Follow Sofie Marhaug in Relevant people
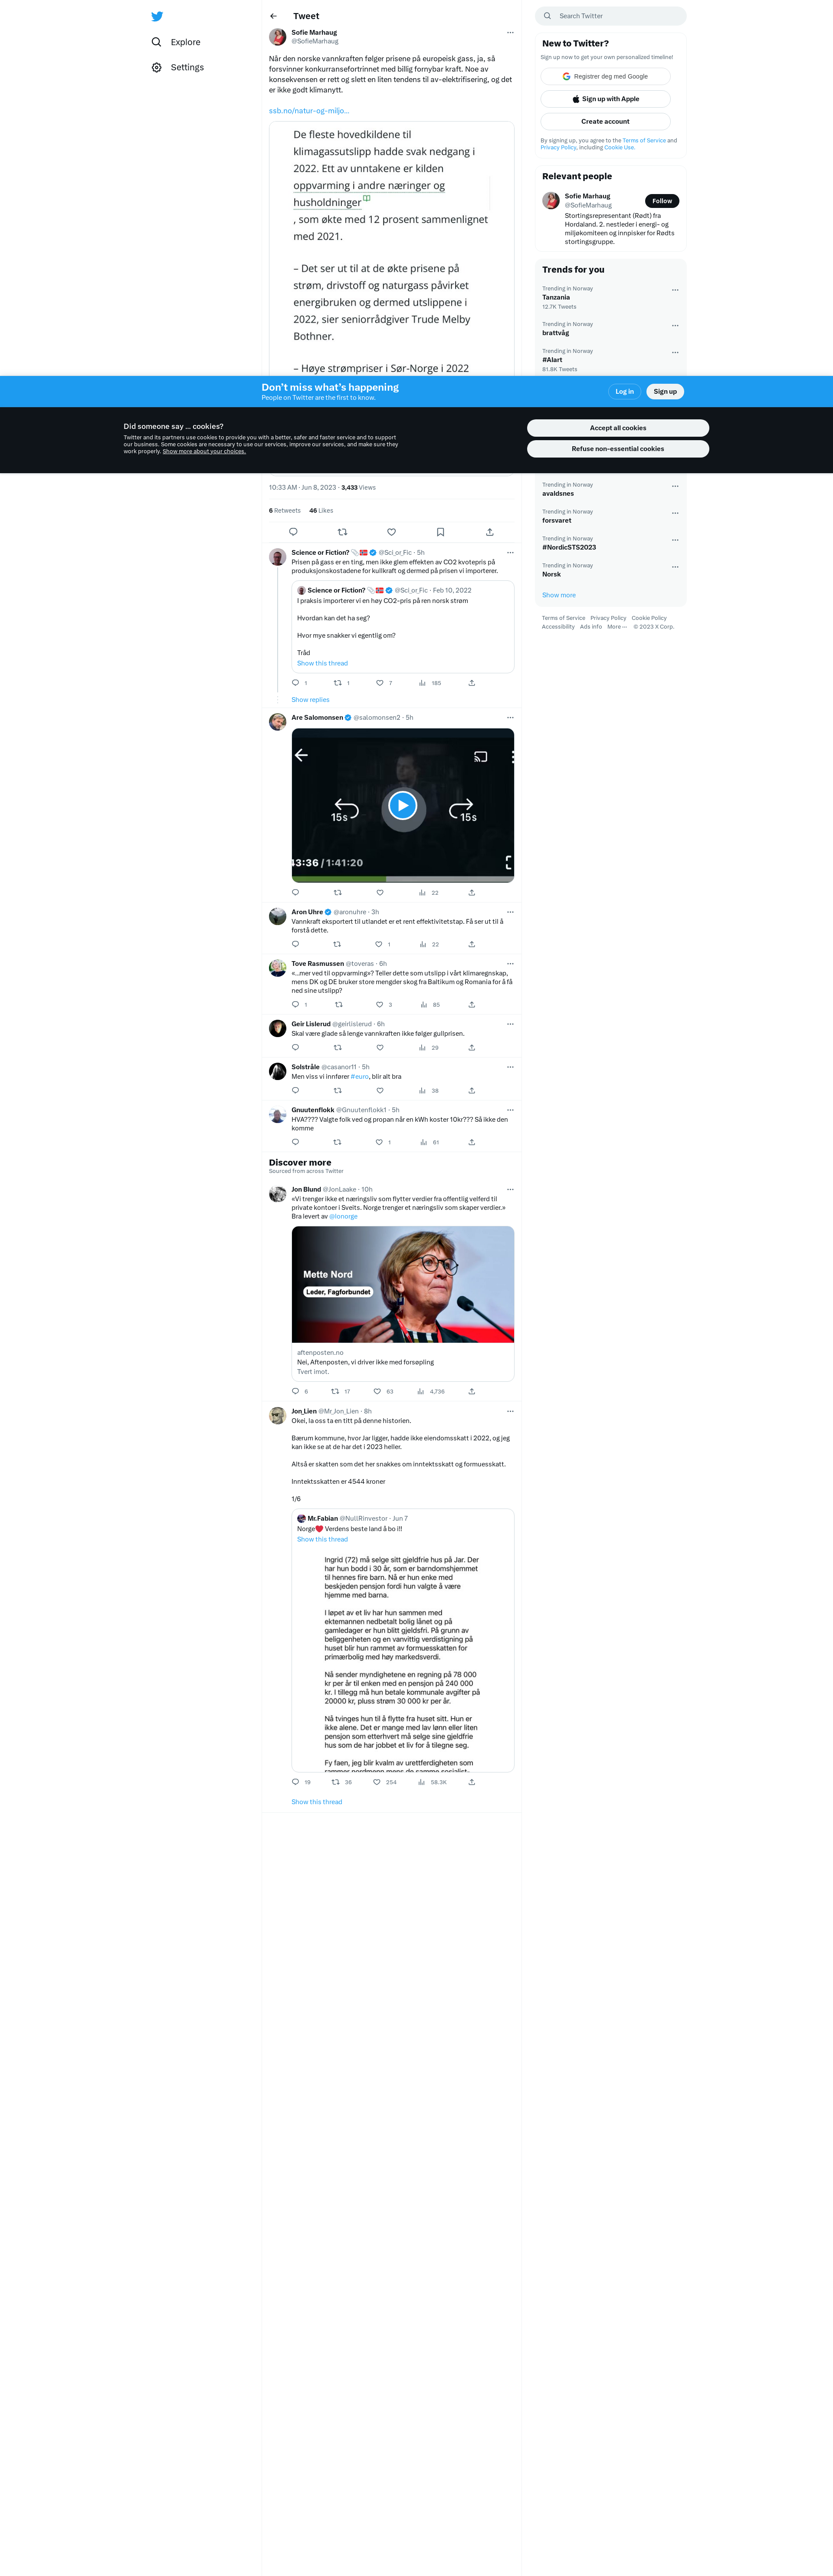 [662, 201]
